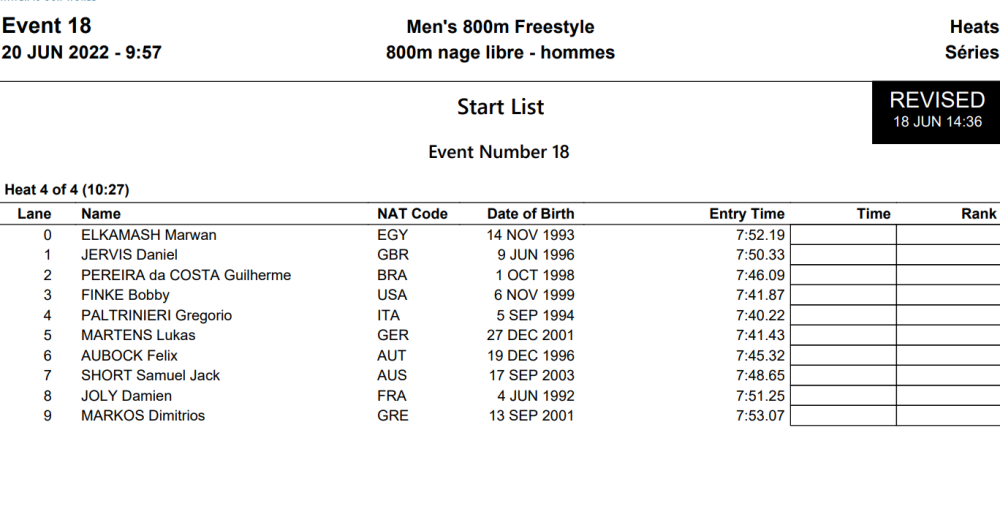The image size is (1000, 520).
Task: Select the name JERVIS Daniel
Action: click(x=129, y=255)
